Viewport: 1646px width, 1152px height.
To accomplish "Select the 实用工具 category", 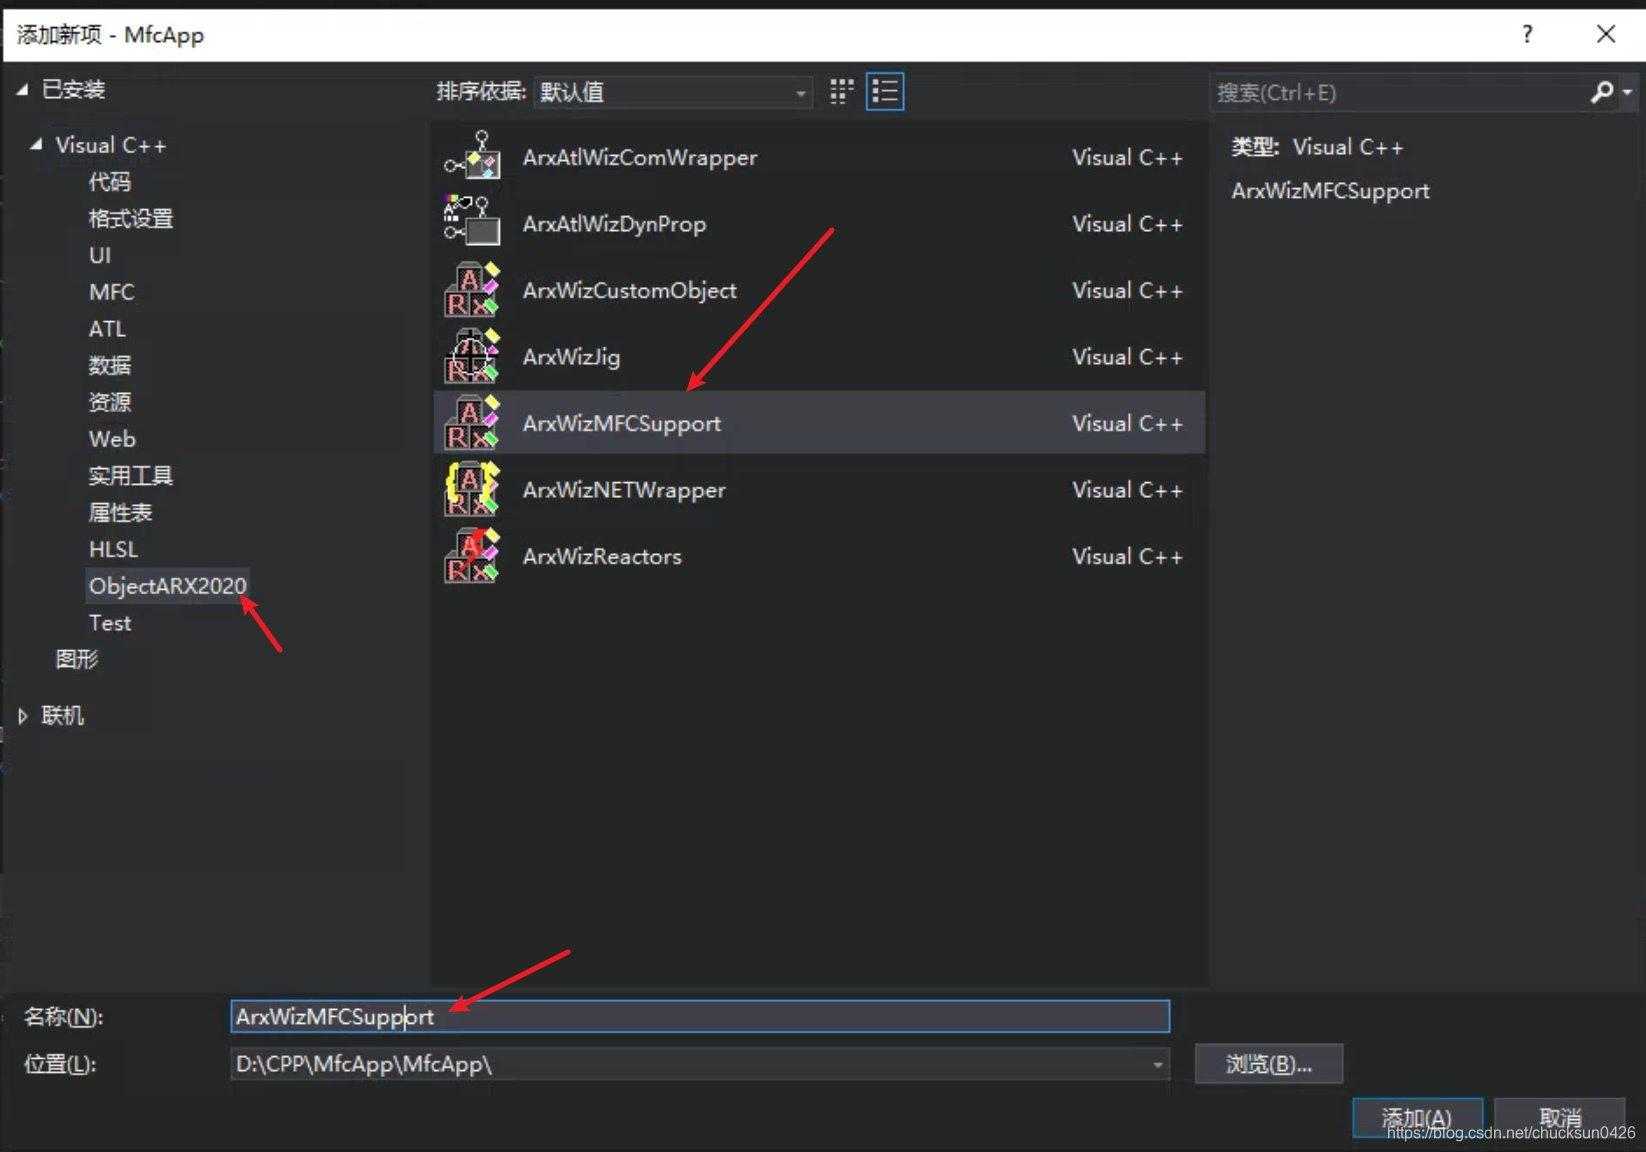I will 130,476.
